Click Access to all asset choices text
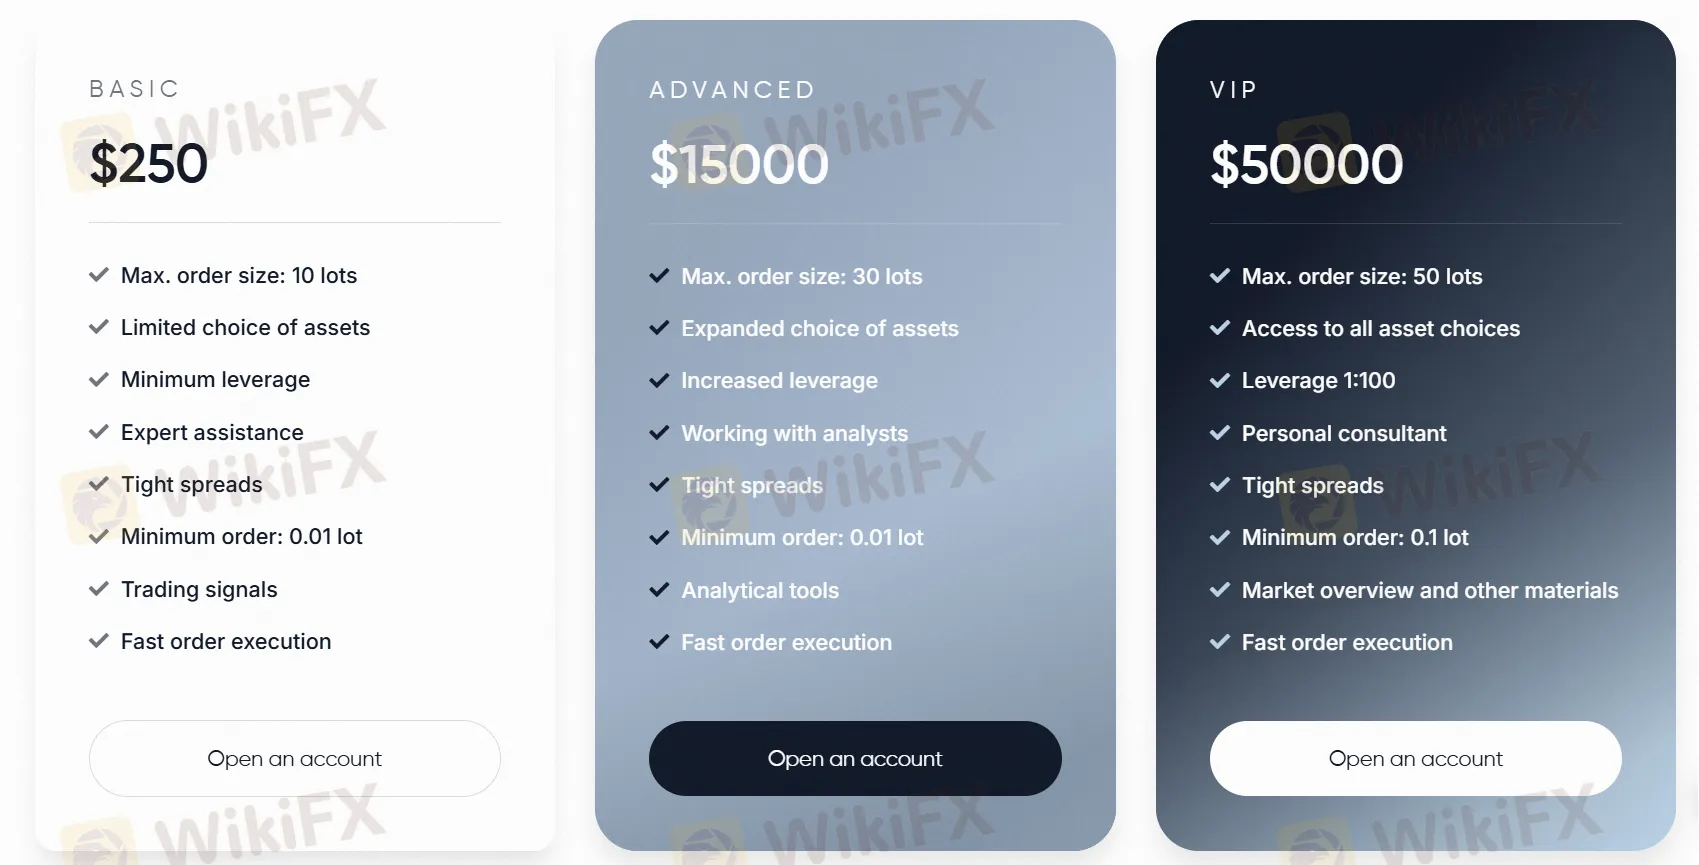This screenshot has height=865, width=1699. tap(1381, 328)
